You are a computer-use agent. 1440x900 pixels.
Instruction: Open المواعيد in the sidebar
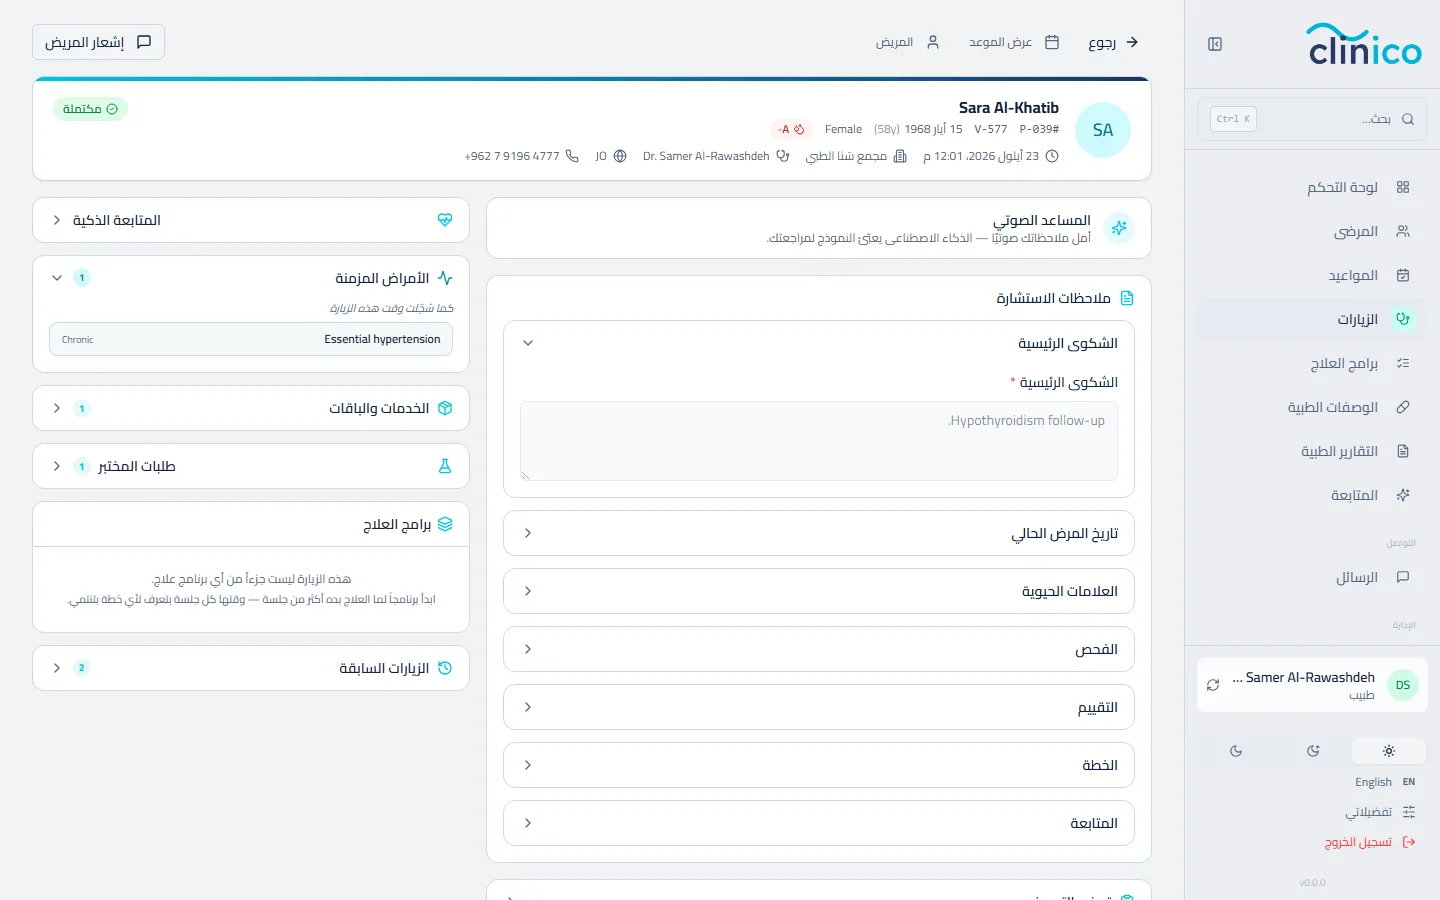[1312, 275]
